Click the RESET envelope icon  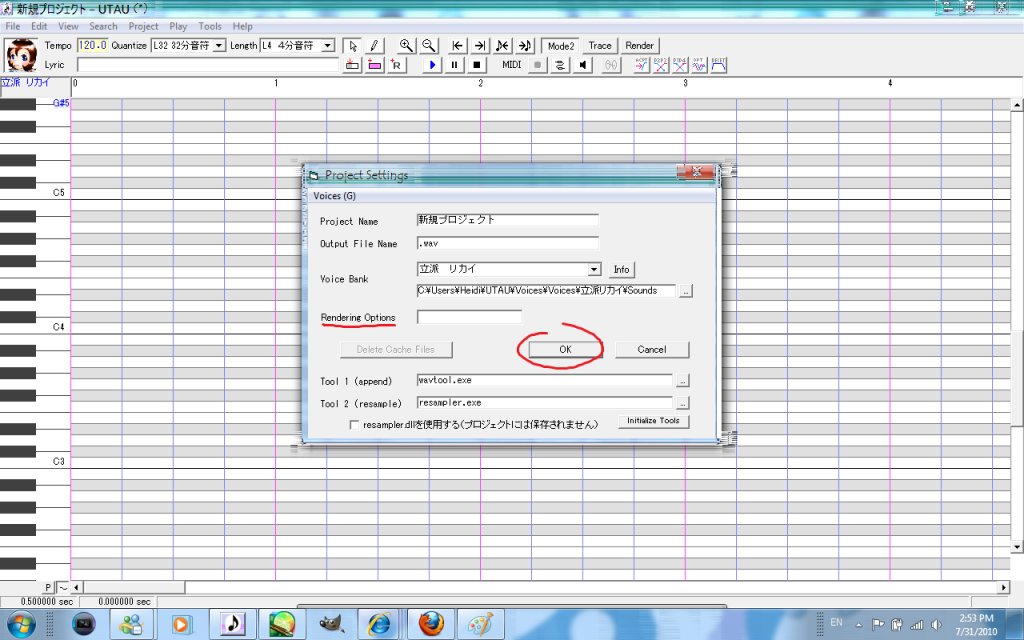pos(718,65)
